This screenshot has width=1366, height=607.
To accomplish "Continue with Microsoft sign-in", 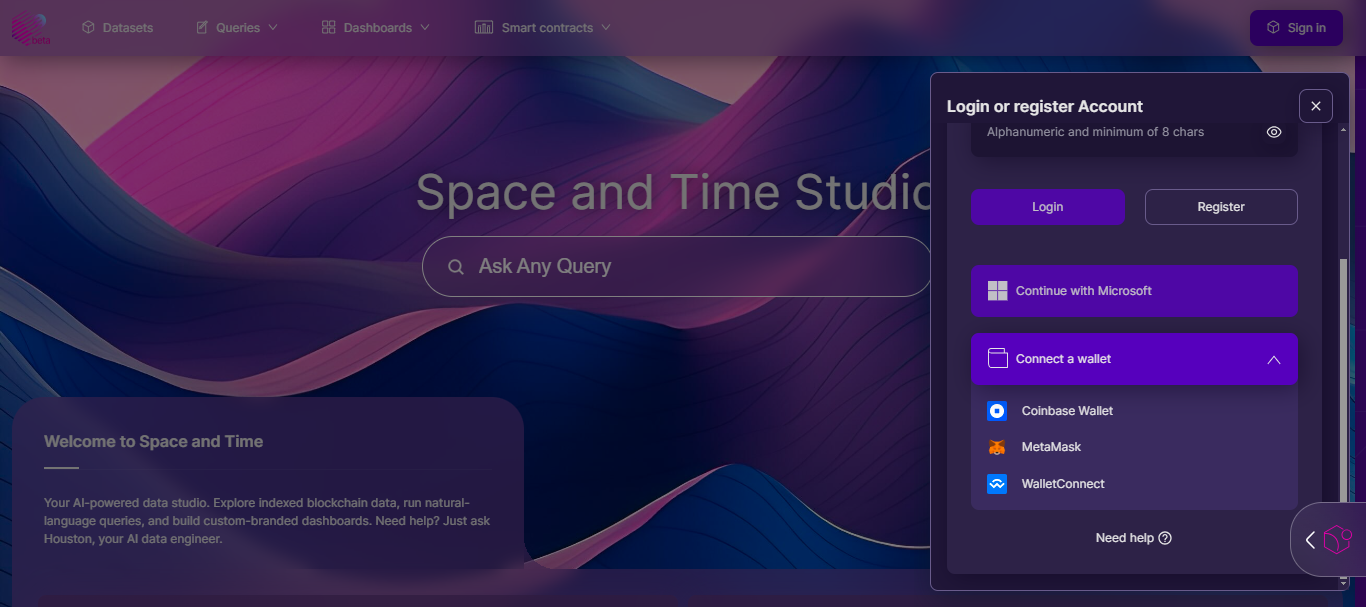I will coord(1134,291).
